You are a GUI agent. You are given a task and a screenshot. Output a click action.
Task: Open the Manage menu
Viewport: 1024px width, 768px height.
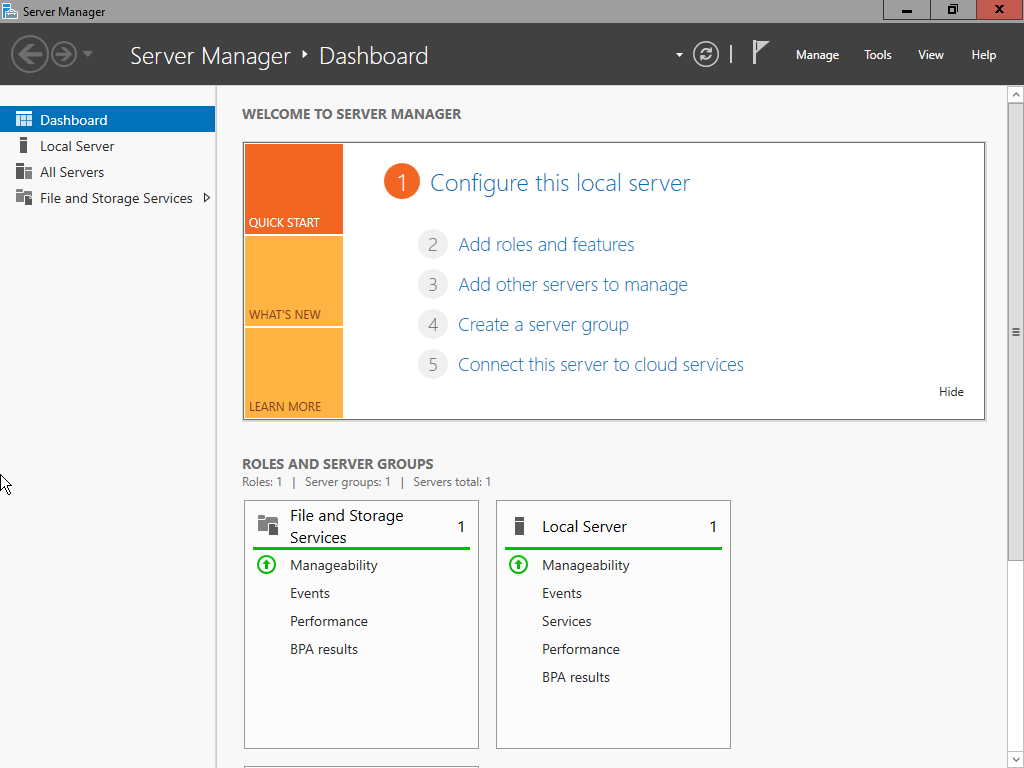pos(817,55)
